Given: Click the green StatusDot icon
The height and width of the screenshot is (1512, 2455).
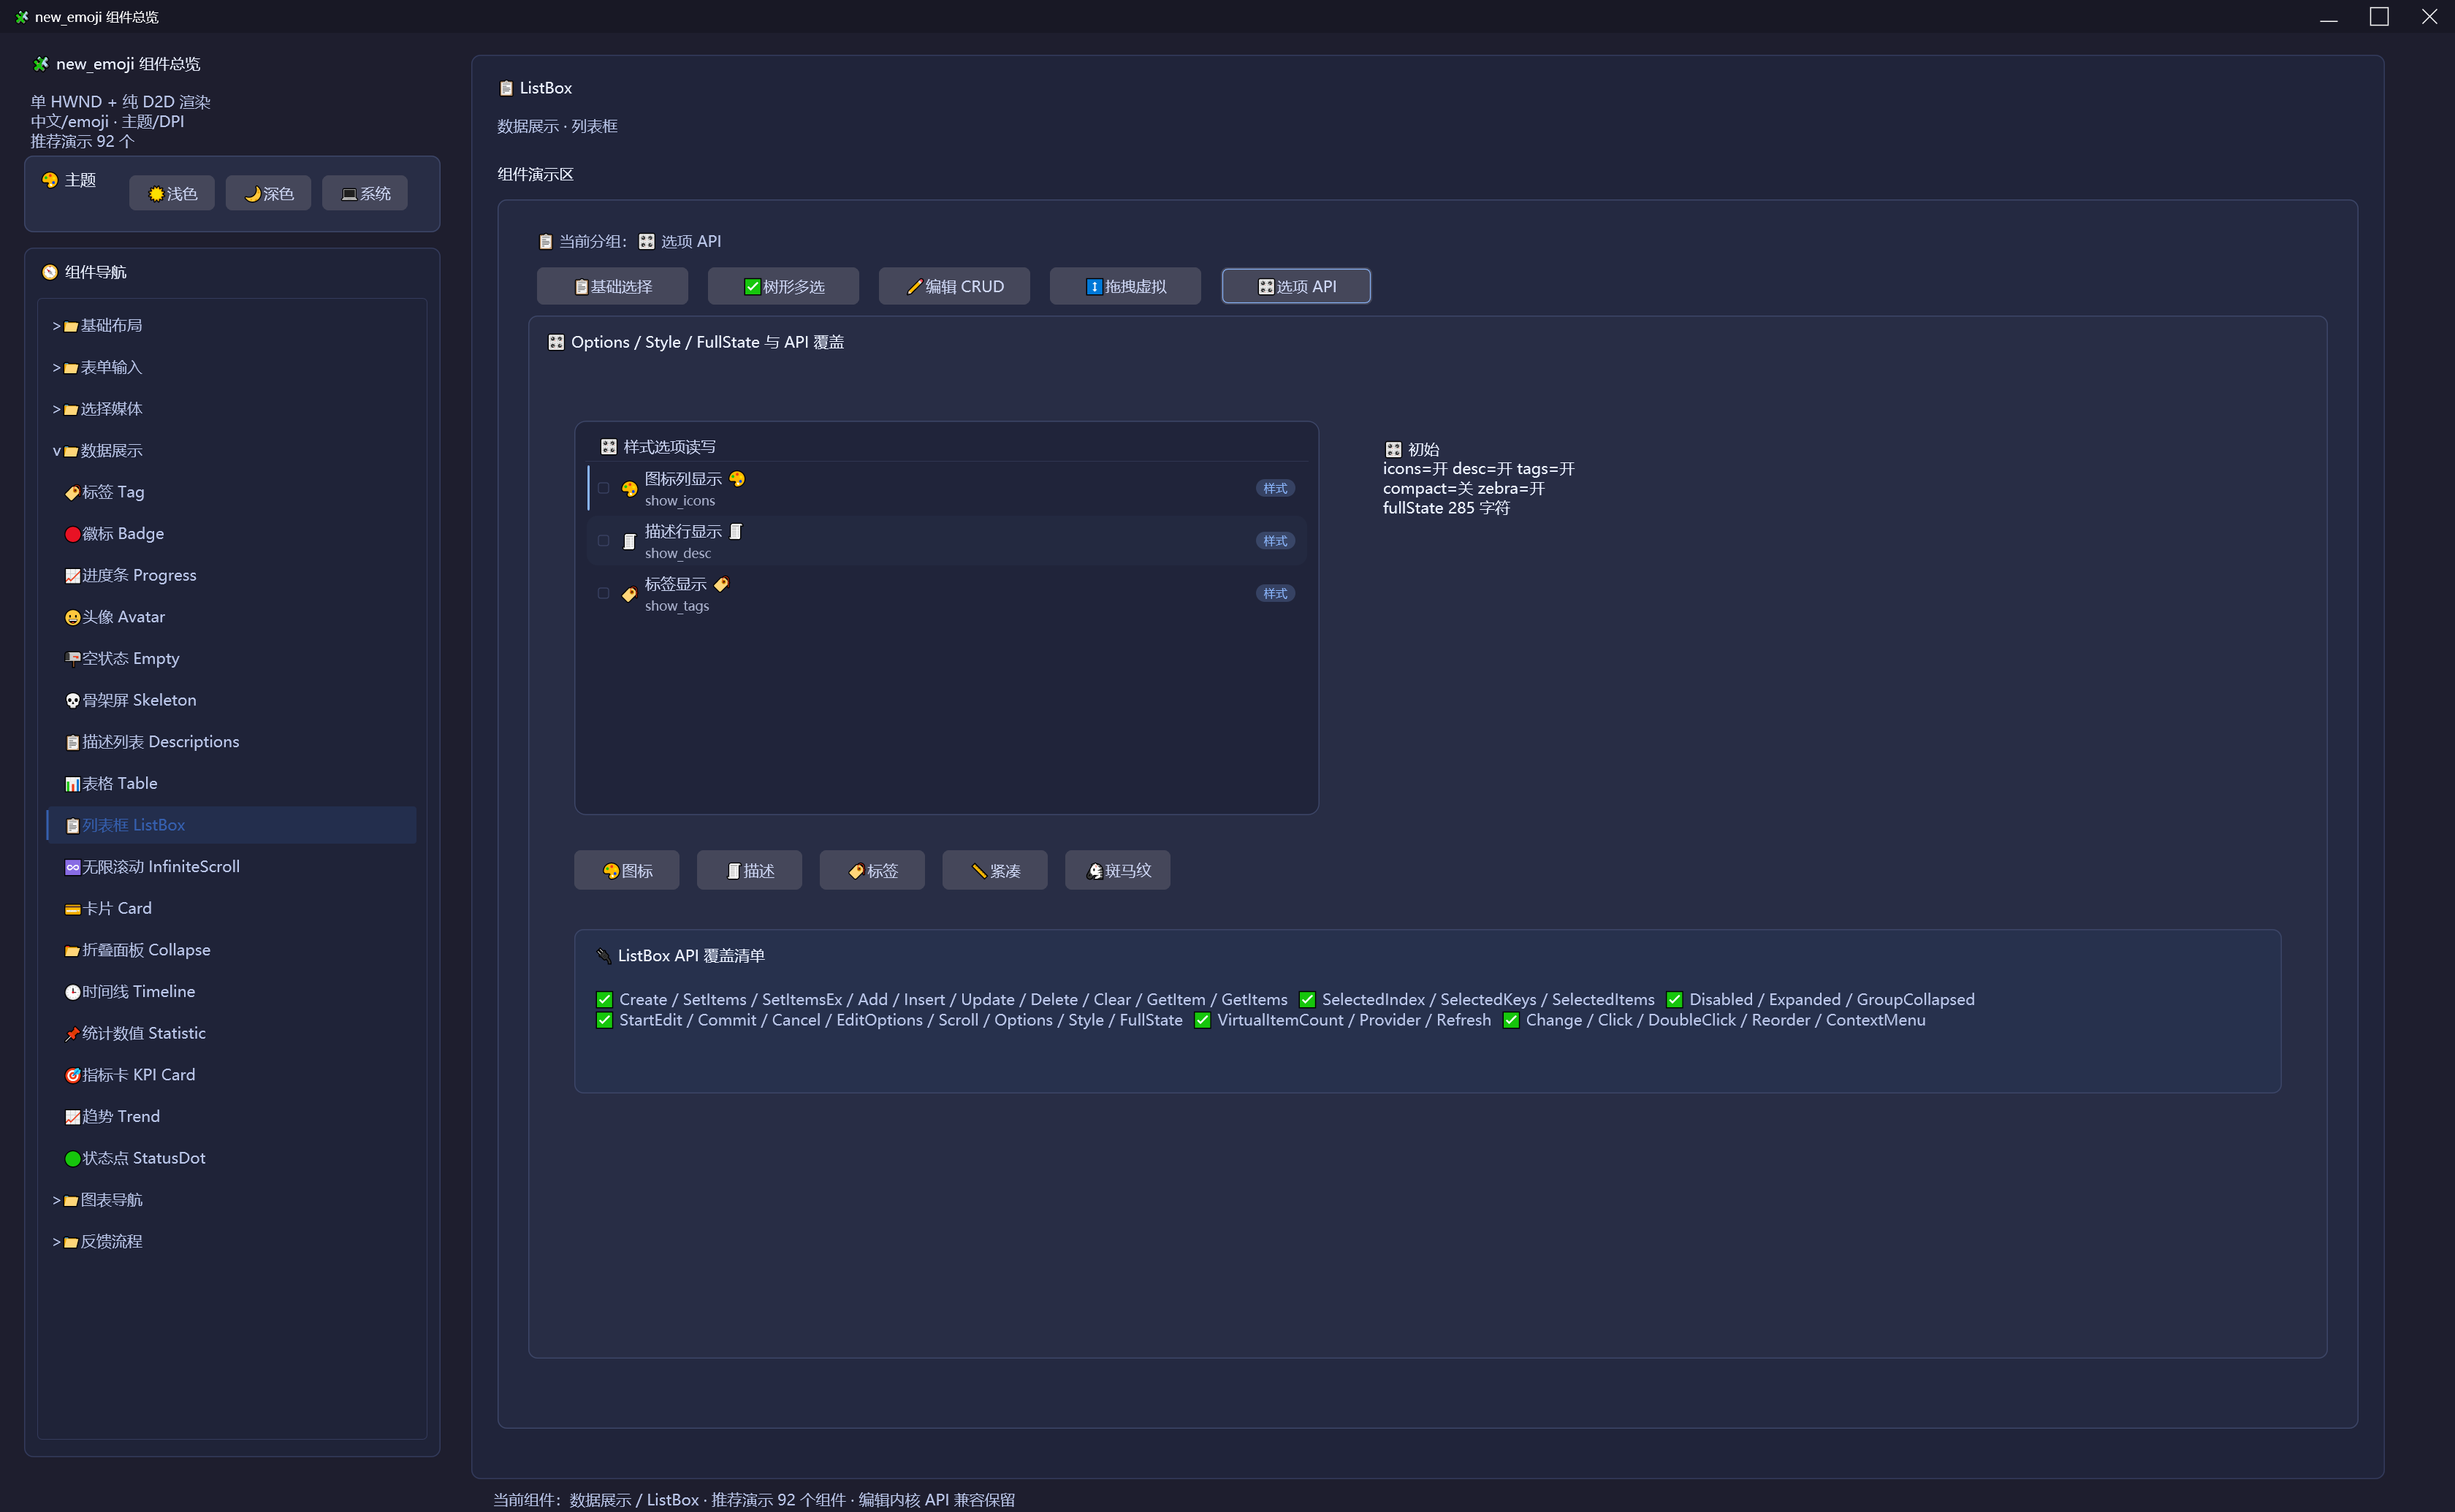Looking at the screenshot, I should point(72,1159).
